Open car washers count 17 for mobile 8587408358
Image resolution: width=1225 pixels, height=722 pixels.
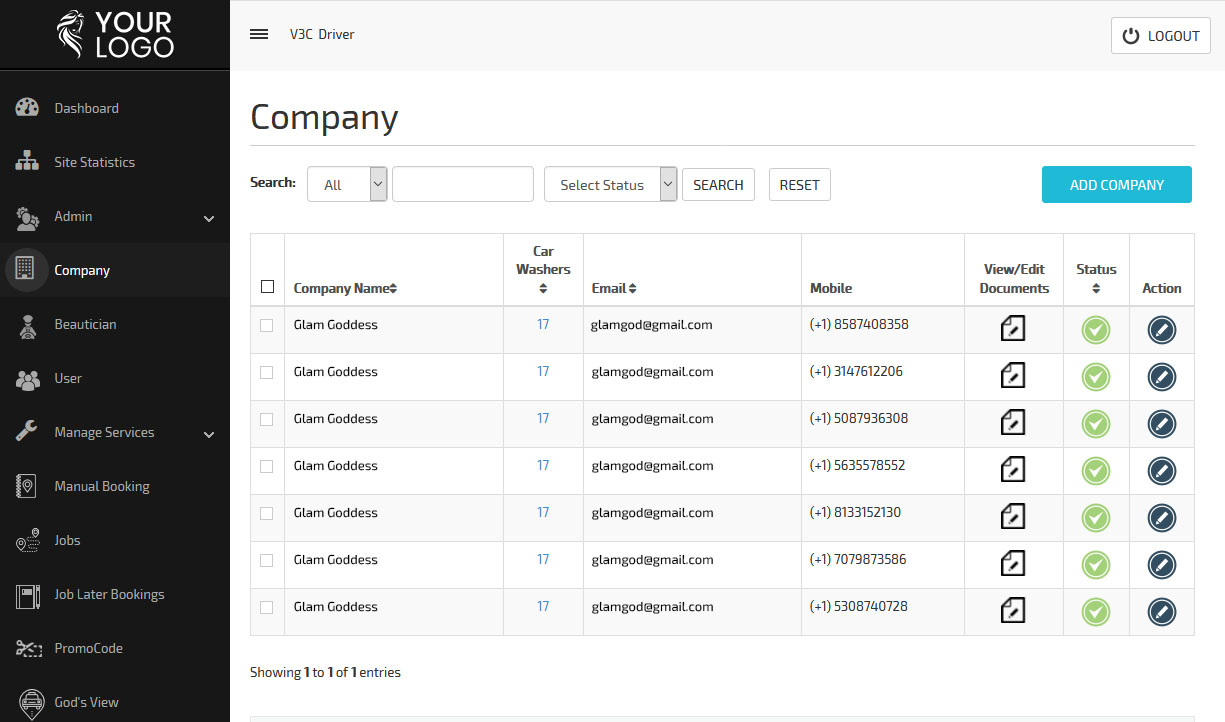543,324
